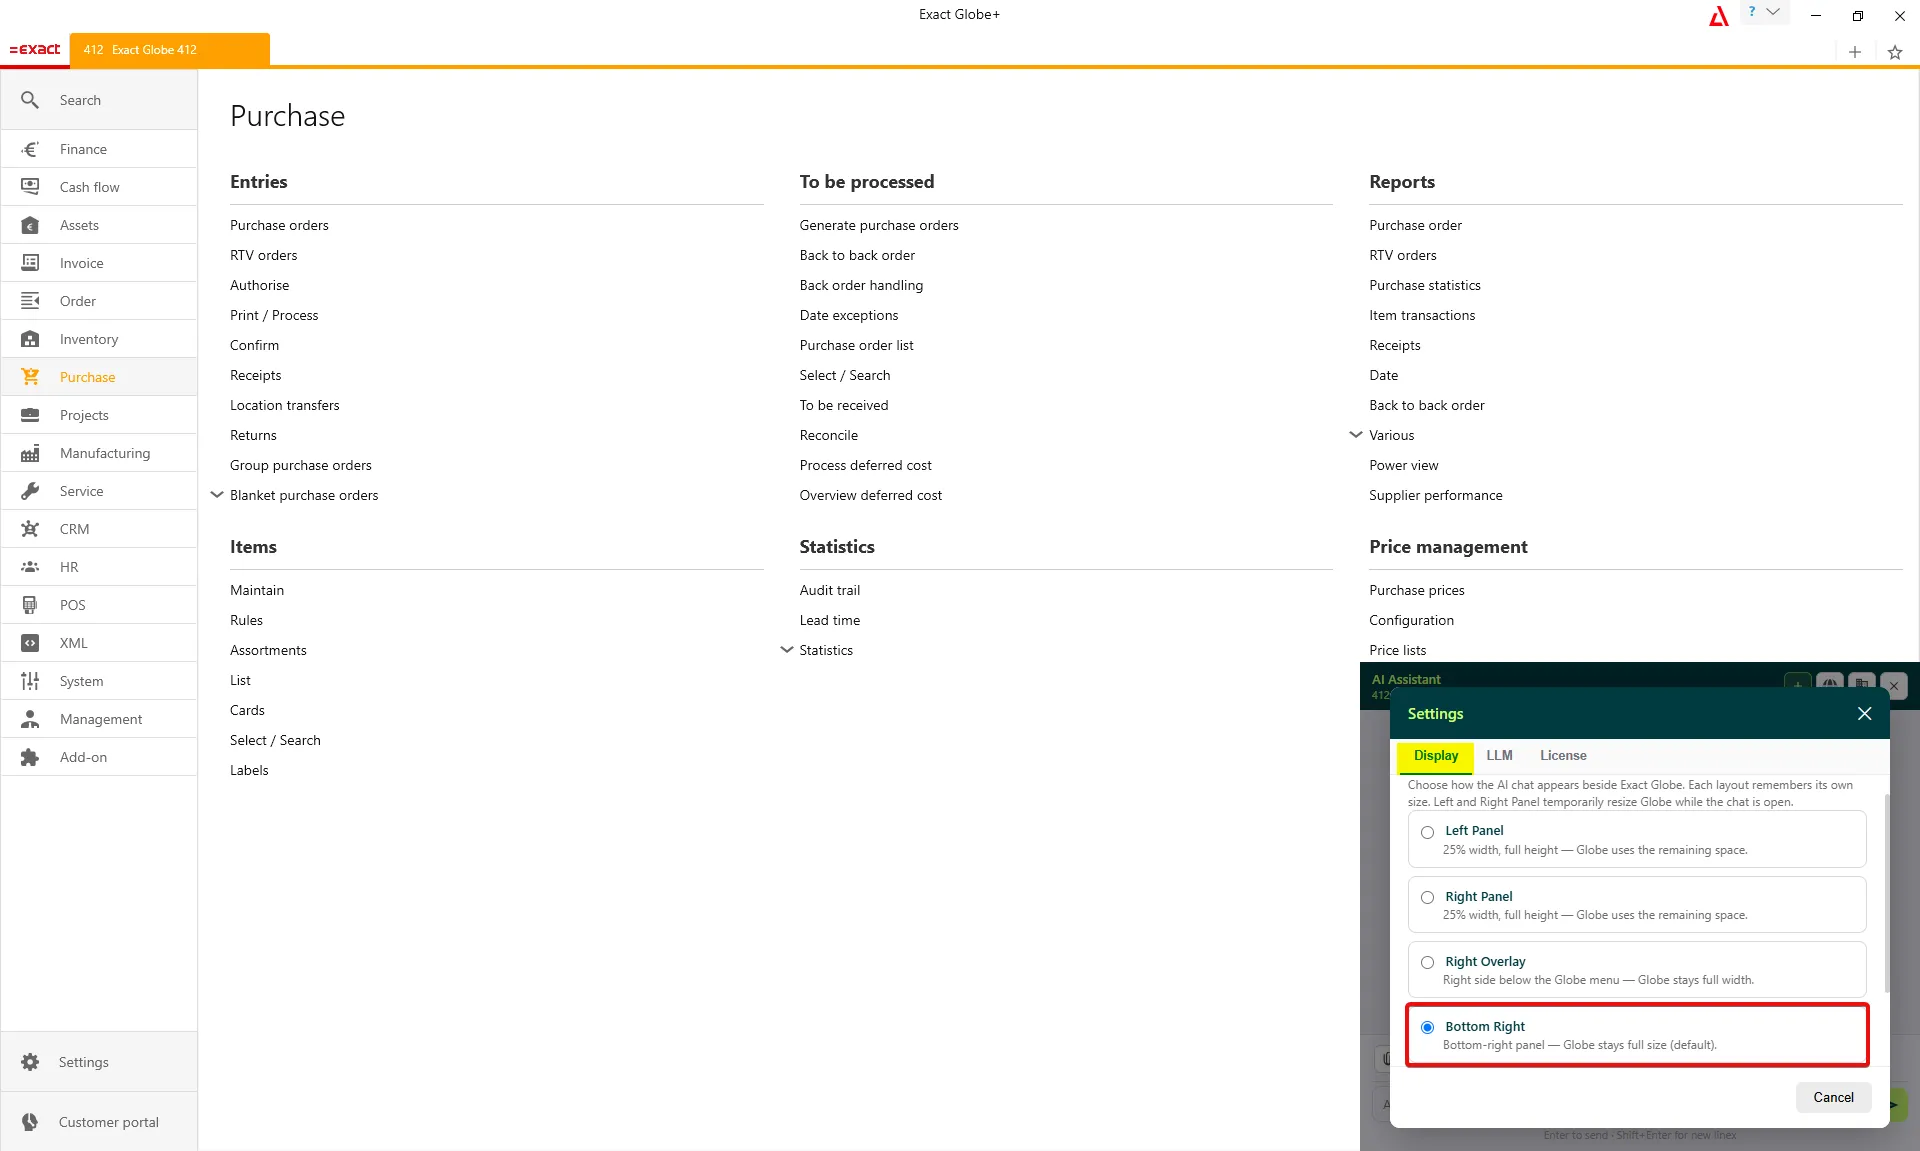Open the Supplier performance report link
Image resolution: width=1920 pixels, height=1151 pixels.
1435,495
